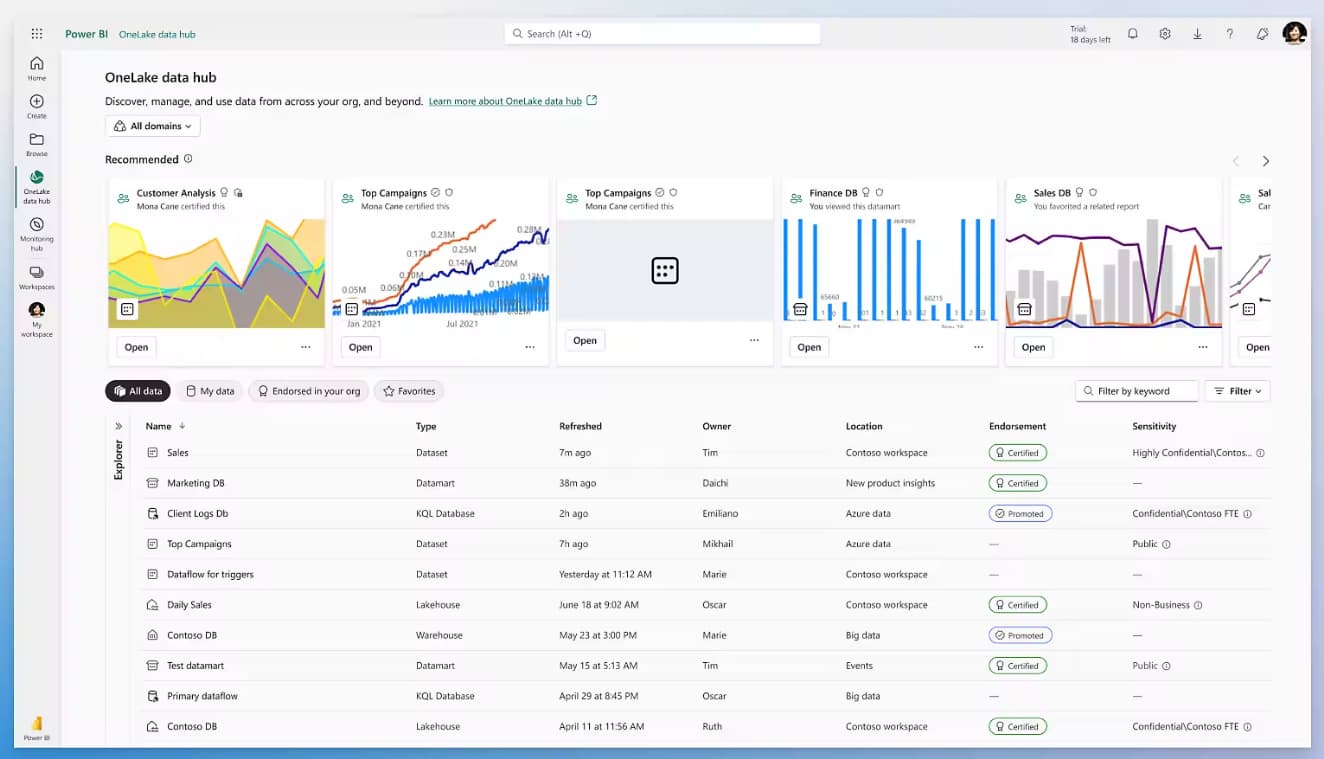This screenshot has width=1324, height=759.
Task: Click Certified badge in Sales row
Action: (1018, 453)
